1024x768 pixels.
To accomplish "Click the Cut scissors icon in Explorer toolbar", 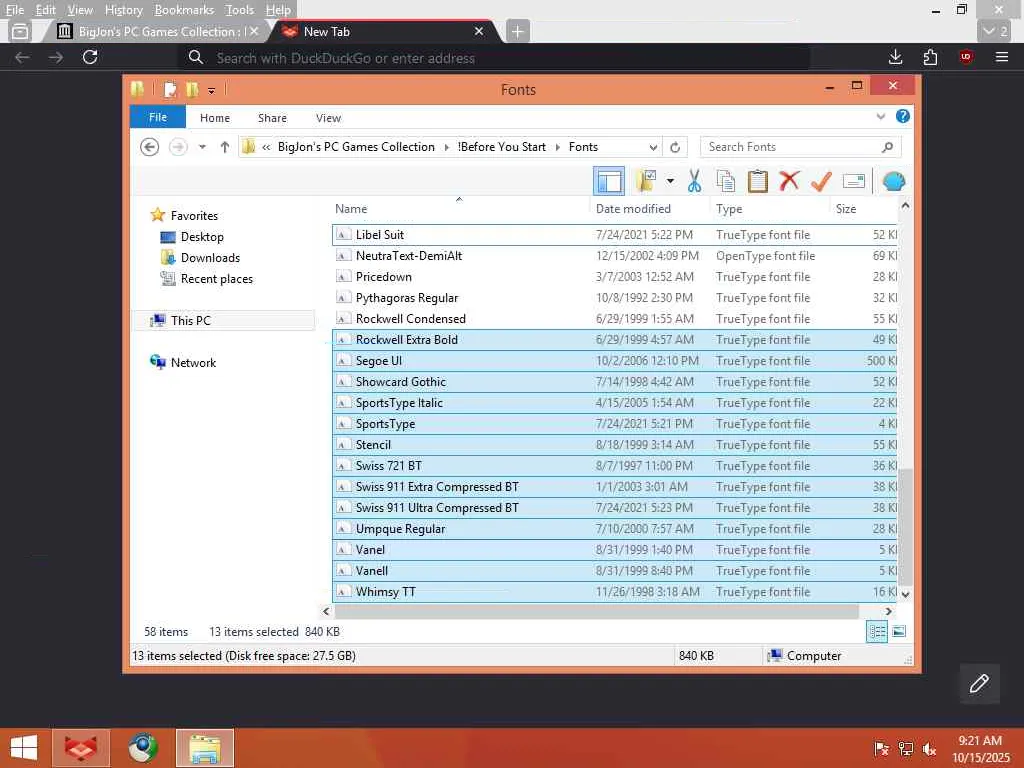I will pos(694,181).
